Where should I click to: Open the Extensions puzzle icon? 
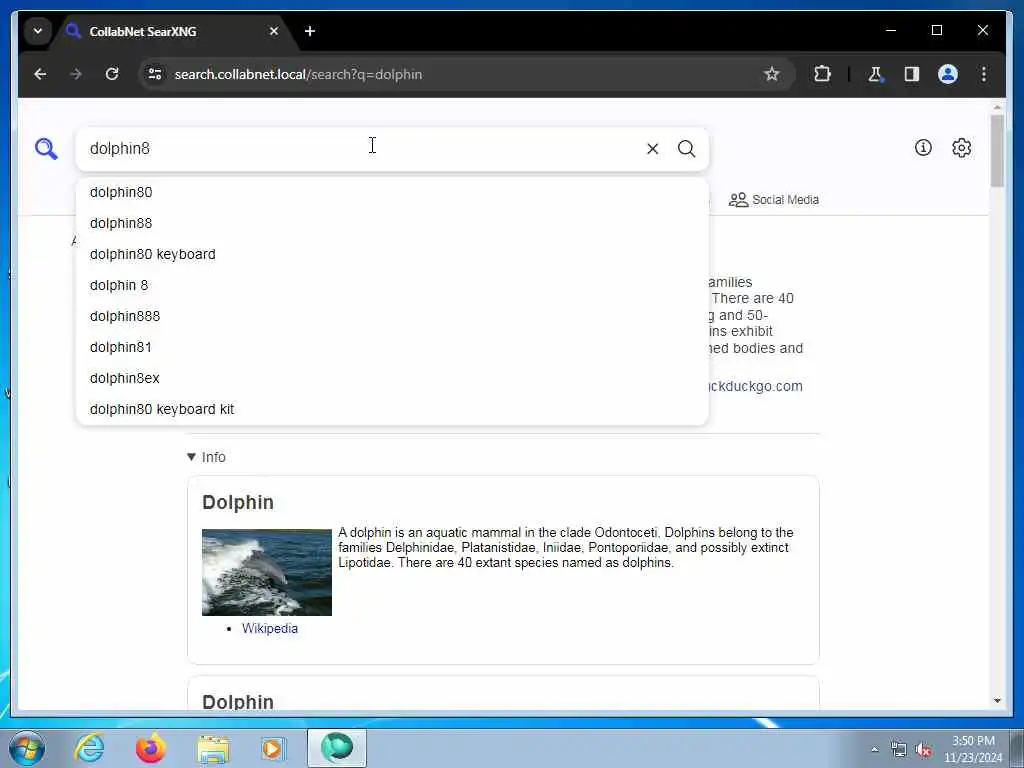822,74
